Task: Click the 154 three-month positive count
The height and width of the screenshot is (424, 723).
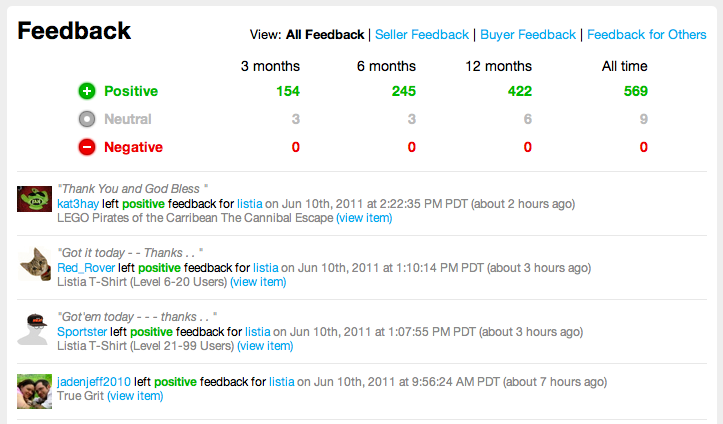Action: [288, 91]
